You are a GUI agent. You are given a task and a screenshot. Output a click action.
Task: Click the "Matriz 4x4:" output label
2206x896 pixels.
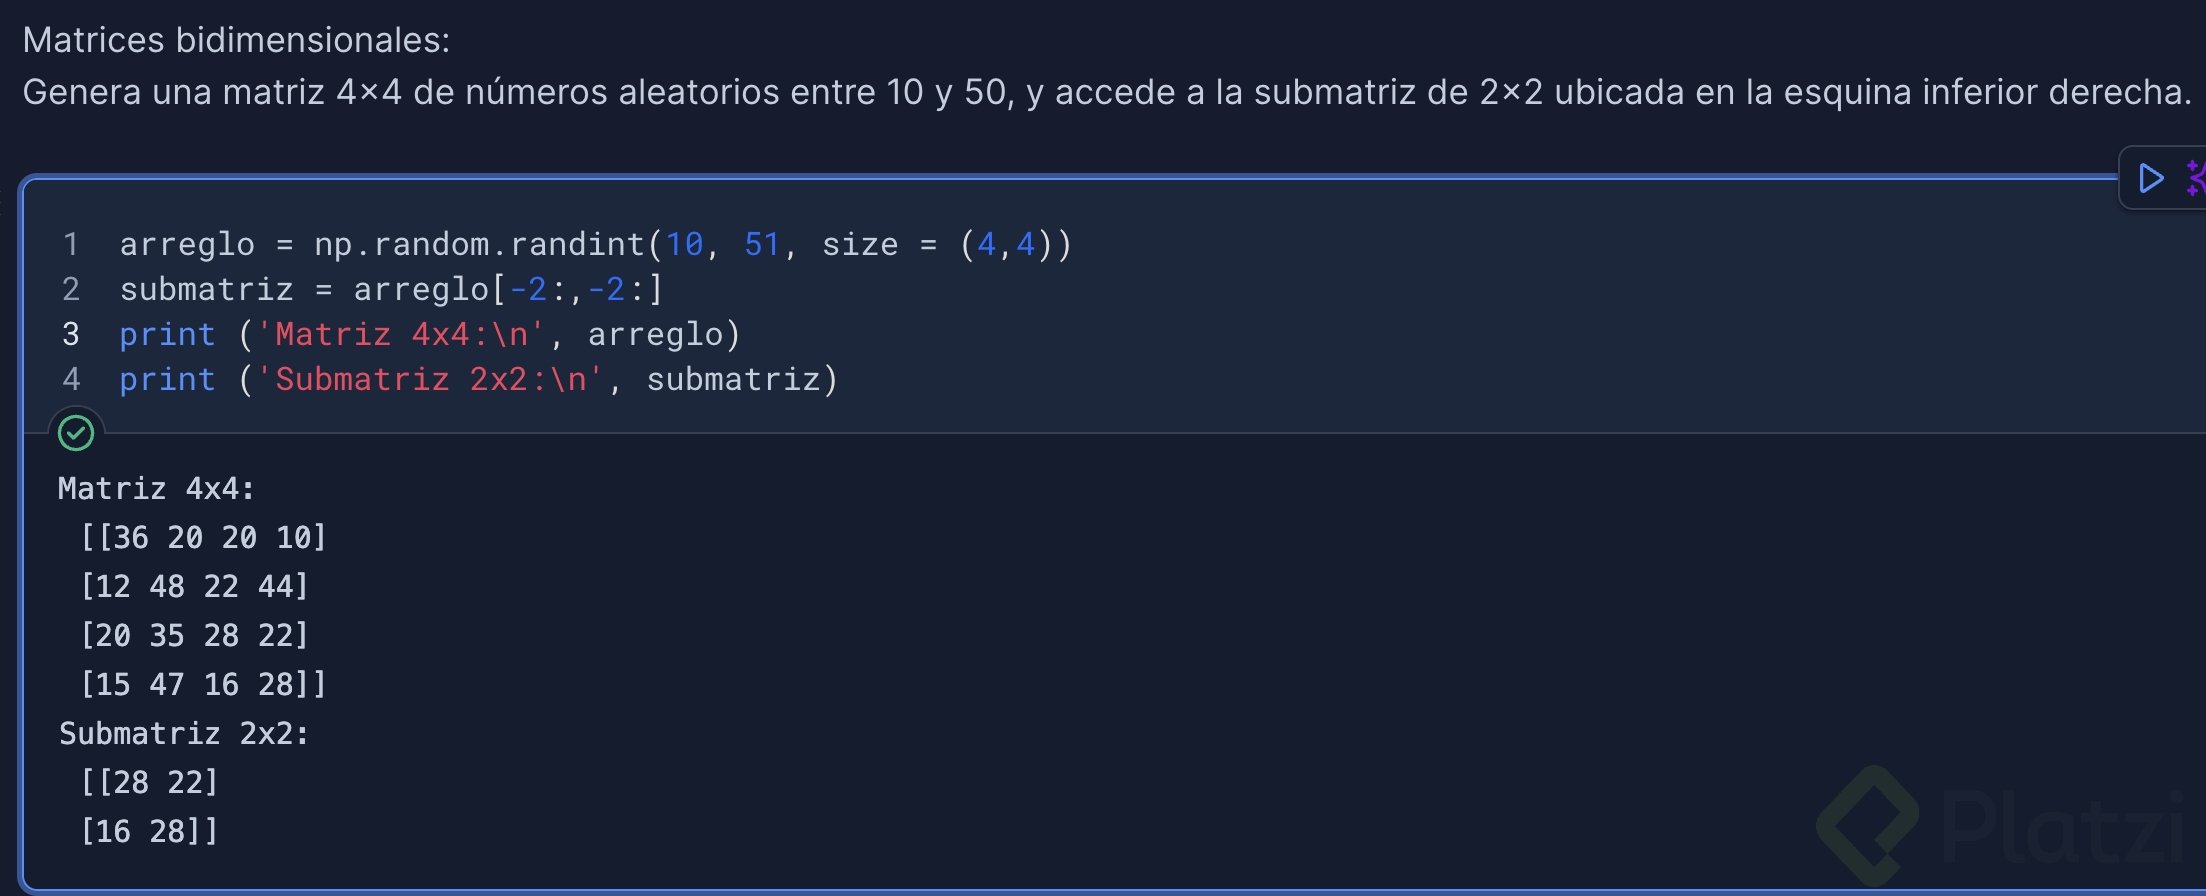(156, 488)
